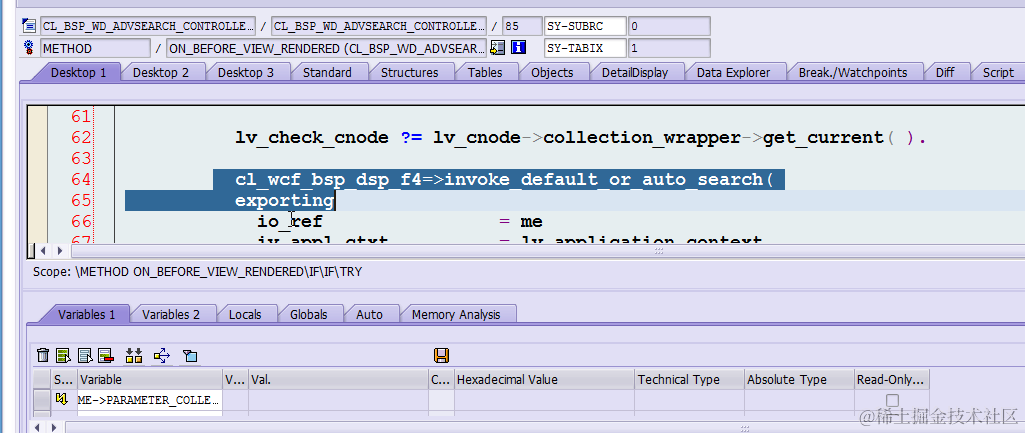Viewport: 1025px width, 433px height.
Task: Select the Variables 1 tab
Action: click(x=87, y=315)
